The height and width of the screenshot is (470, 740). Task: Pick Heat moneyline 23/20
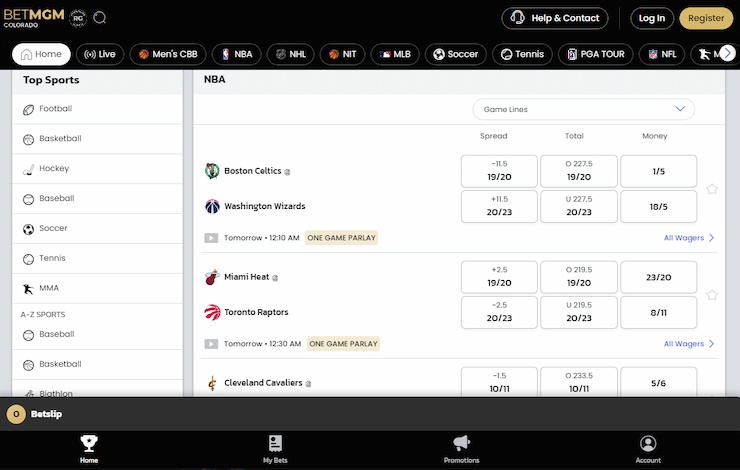click(658, 277)
